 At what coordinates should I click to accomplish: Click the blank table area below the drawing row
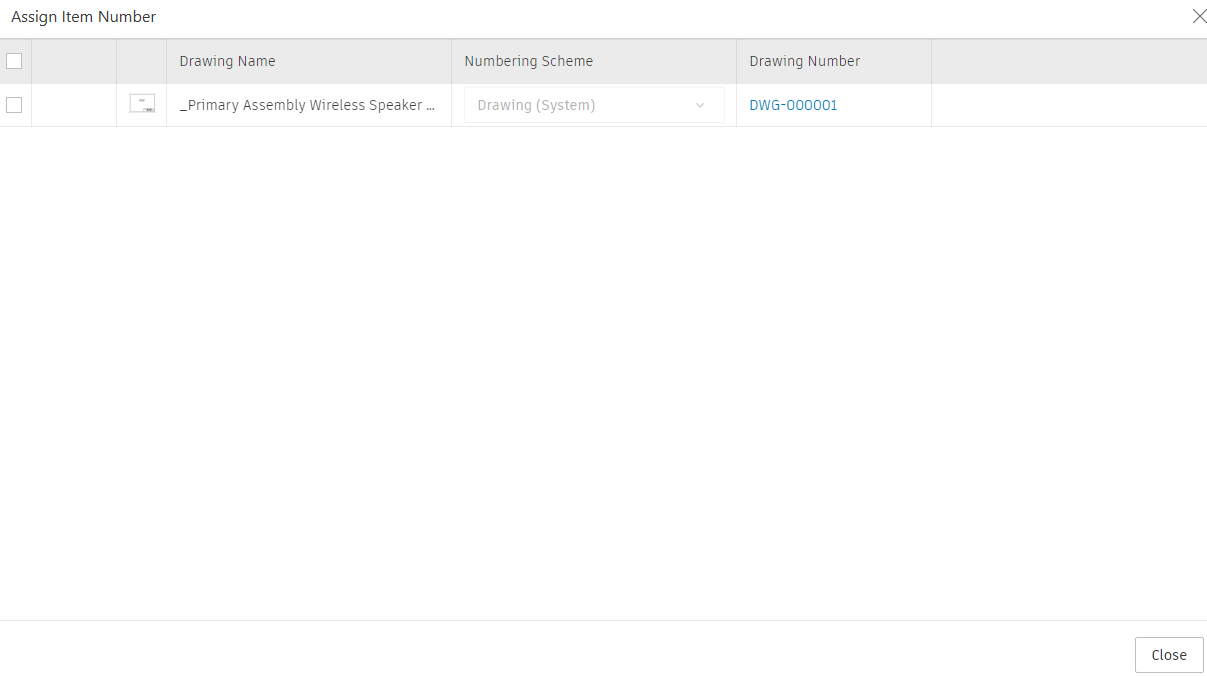[x=600, y=370]
